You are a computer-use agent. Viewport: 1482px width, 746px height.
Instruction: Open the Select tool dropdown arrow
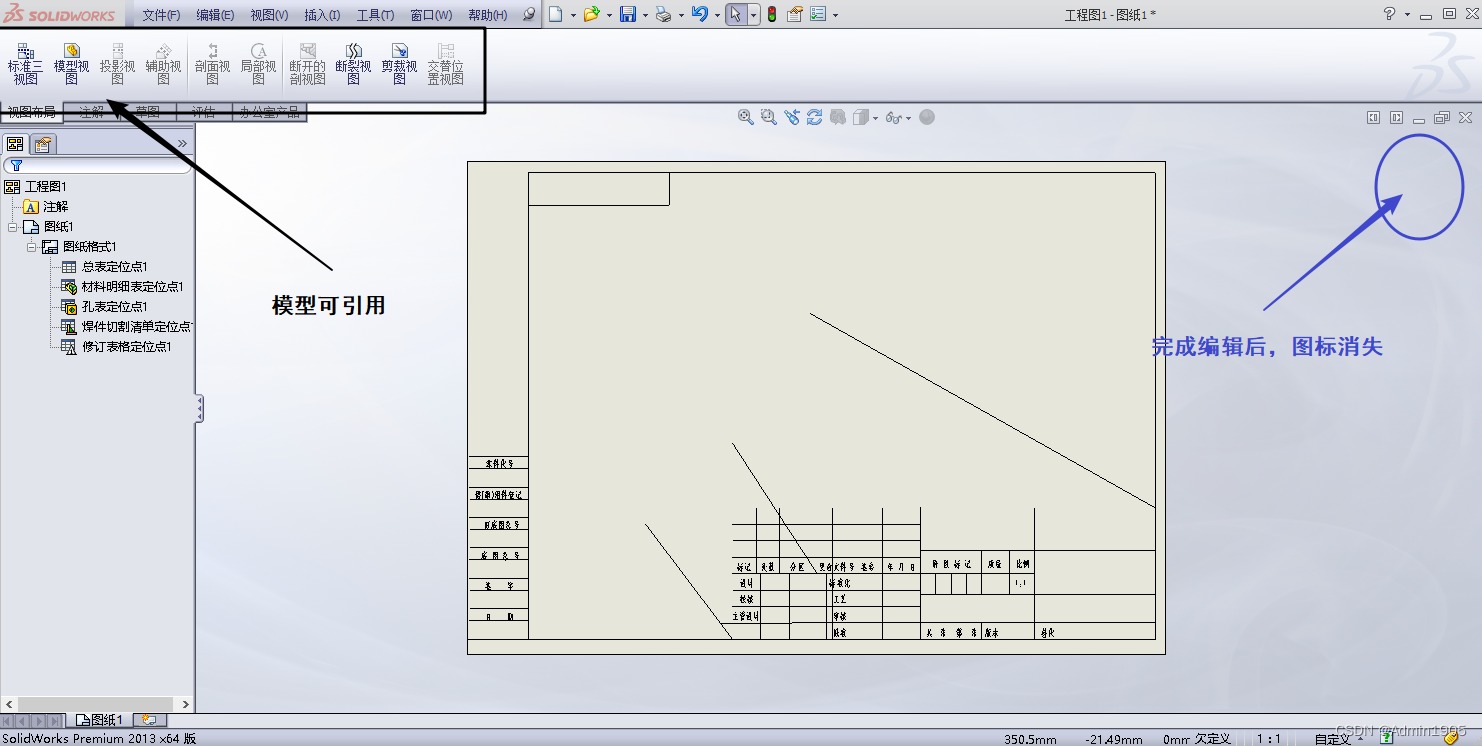[x=753, y=15]
